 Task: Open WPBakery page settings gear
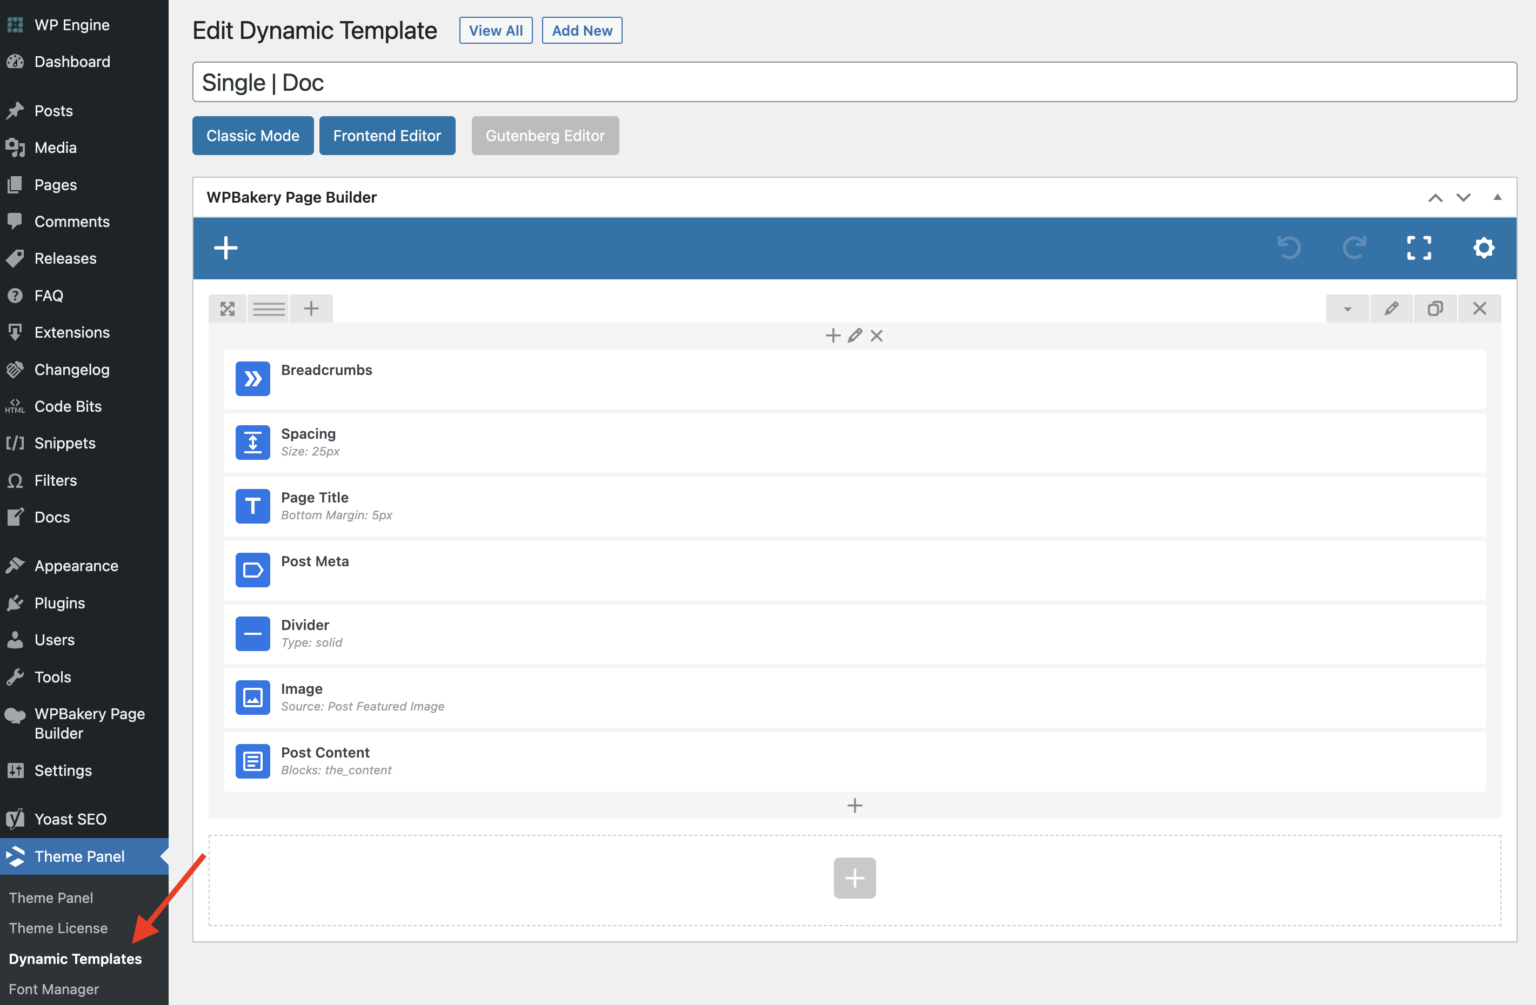(1484, 248)
